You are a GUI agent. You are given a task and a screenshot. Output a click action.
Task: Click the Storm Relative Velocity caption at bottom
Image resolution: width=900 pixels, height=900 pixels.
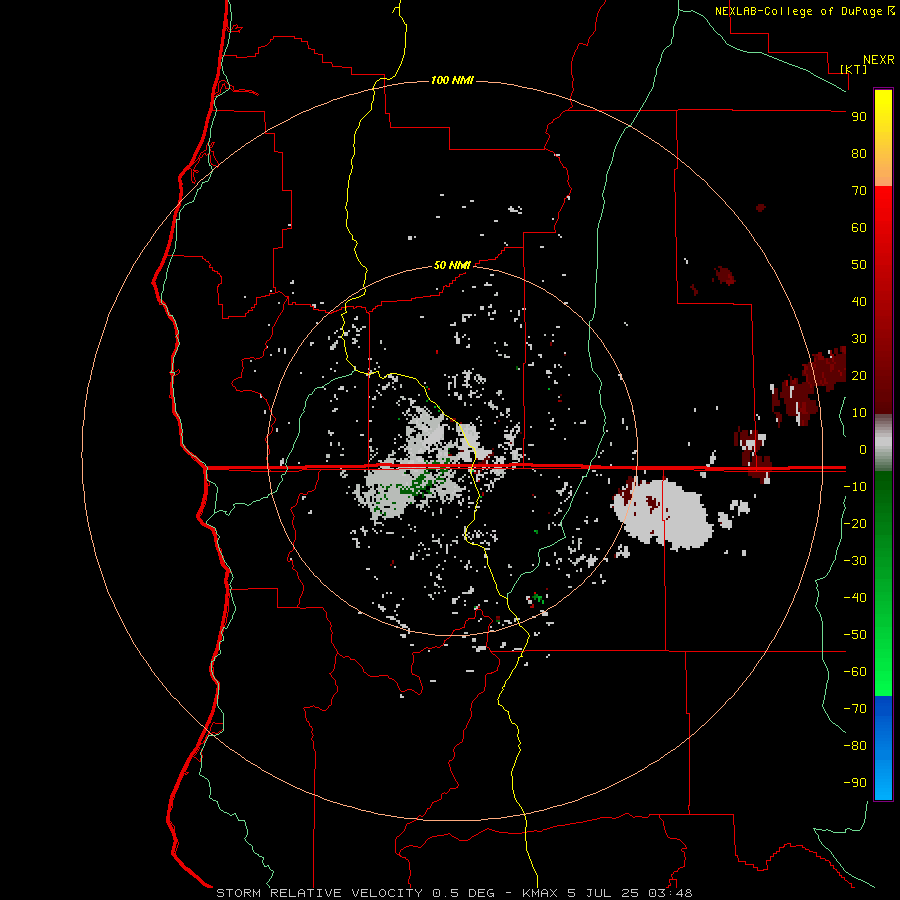(x=454, y=893)
